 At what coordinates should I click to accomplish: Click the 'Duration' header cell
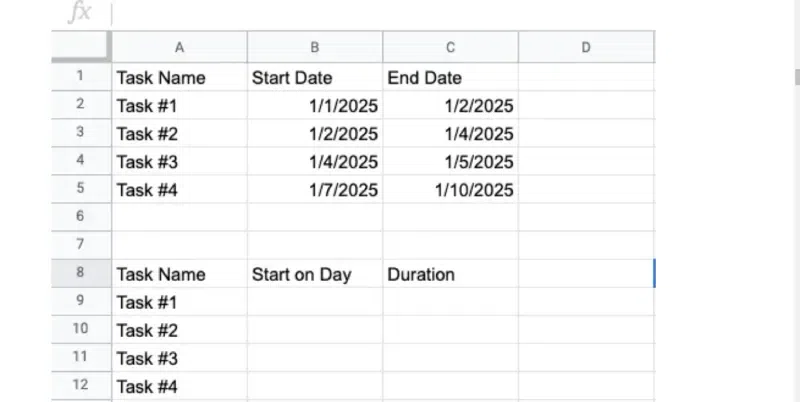point(450,274)
